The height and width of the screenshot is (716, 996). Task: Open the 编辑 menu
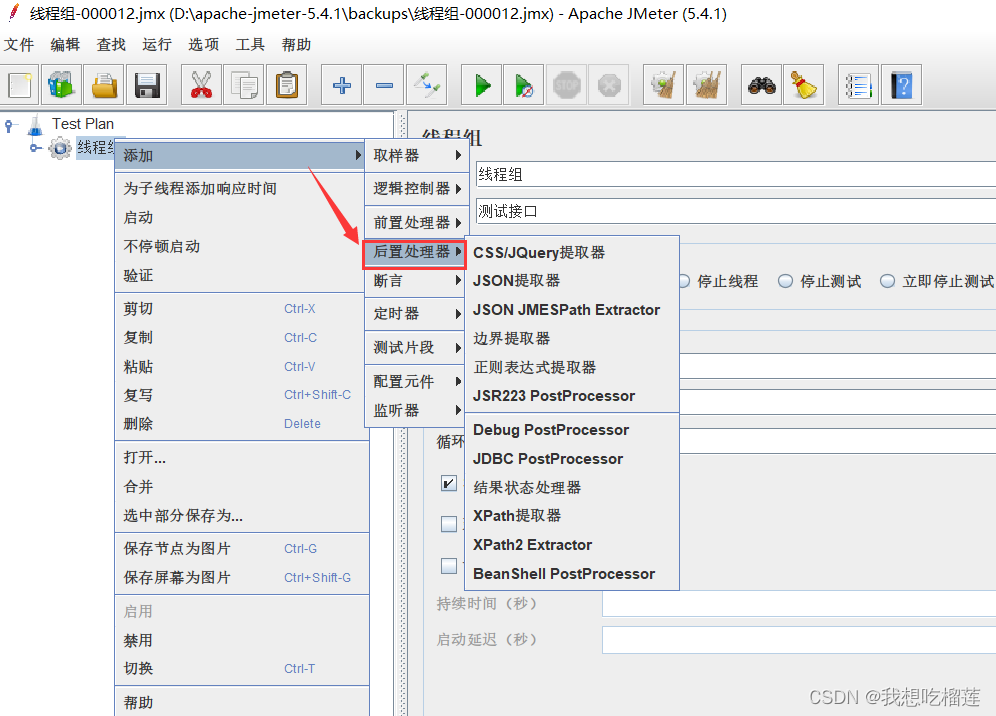click(x=65, y=44)
